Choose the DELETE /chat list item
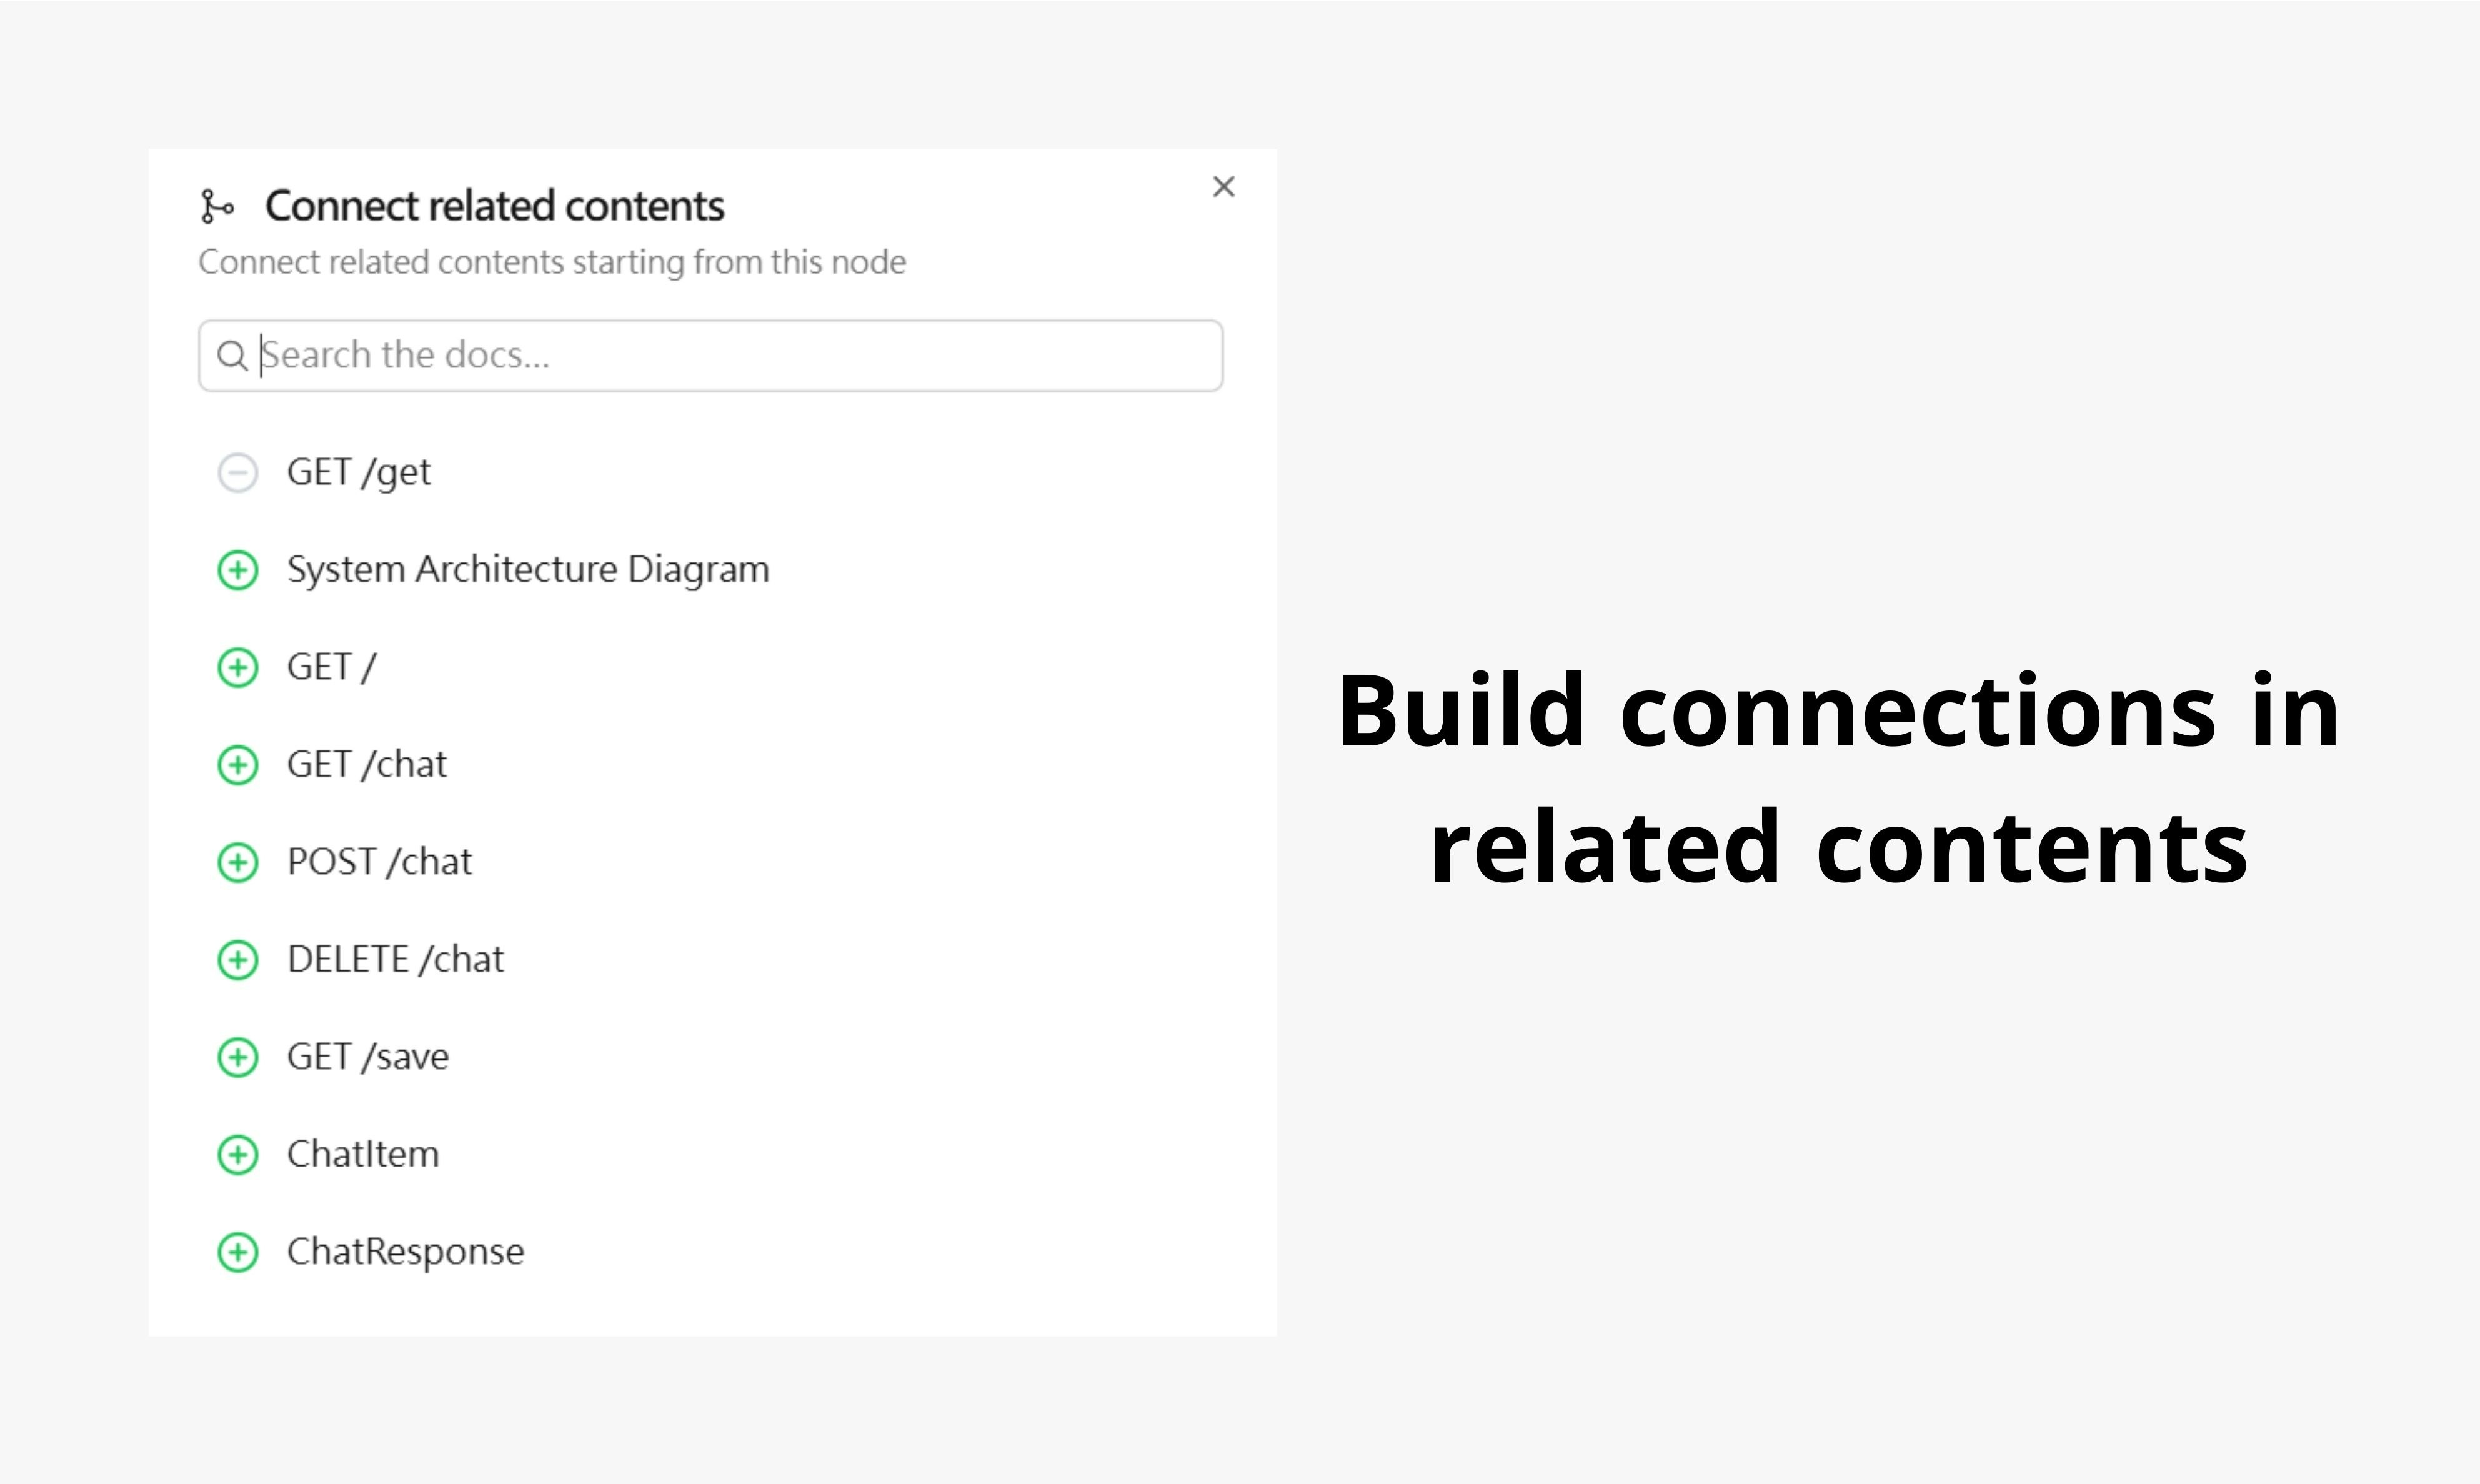 click(395, 959)
